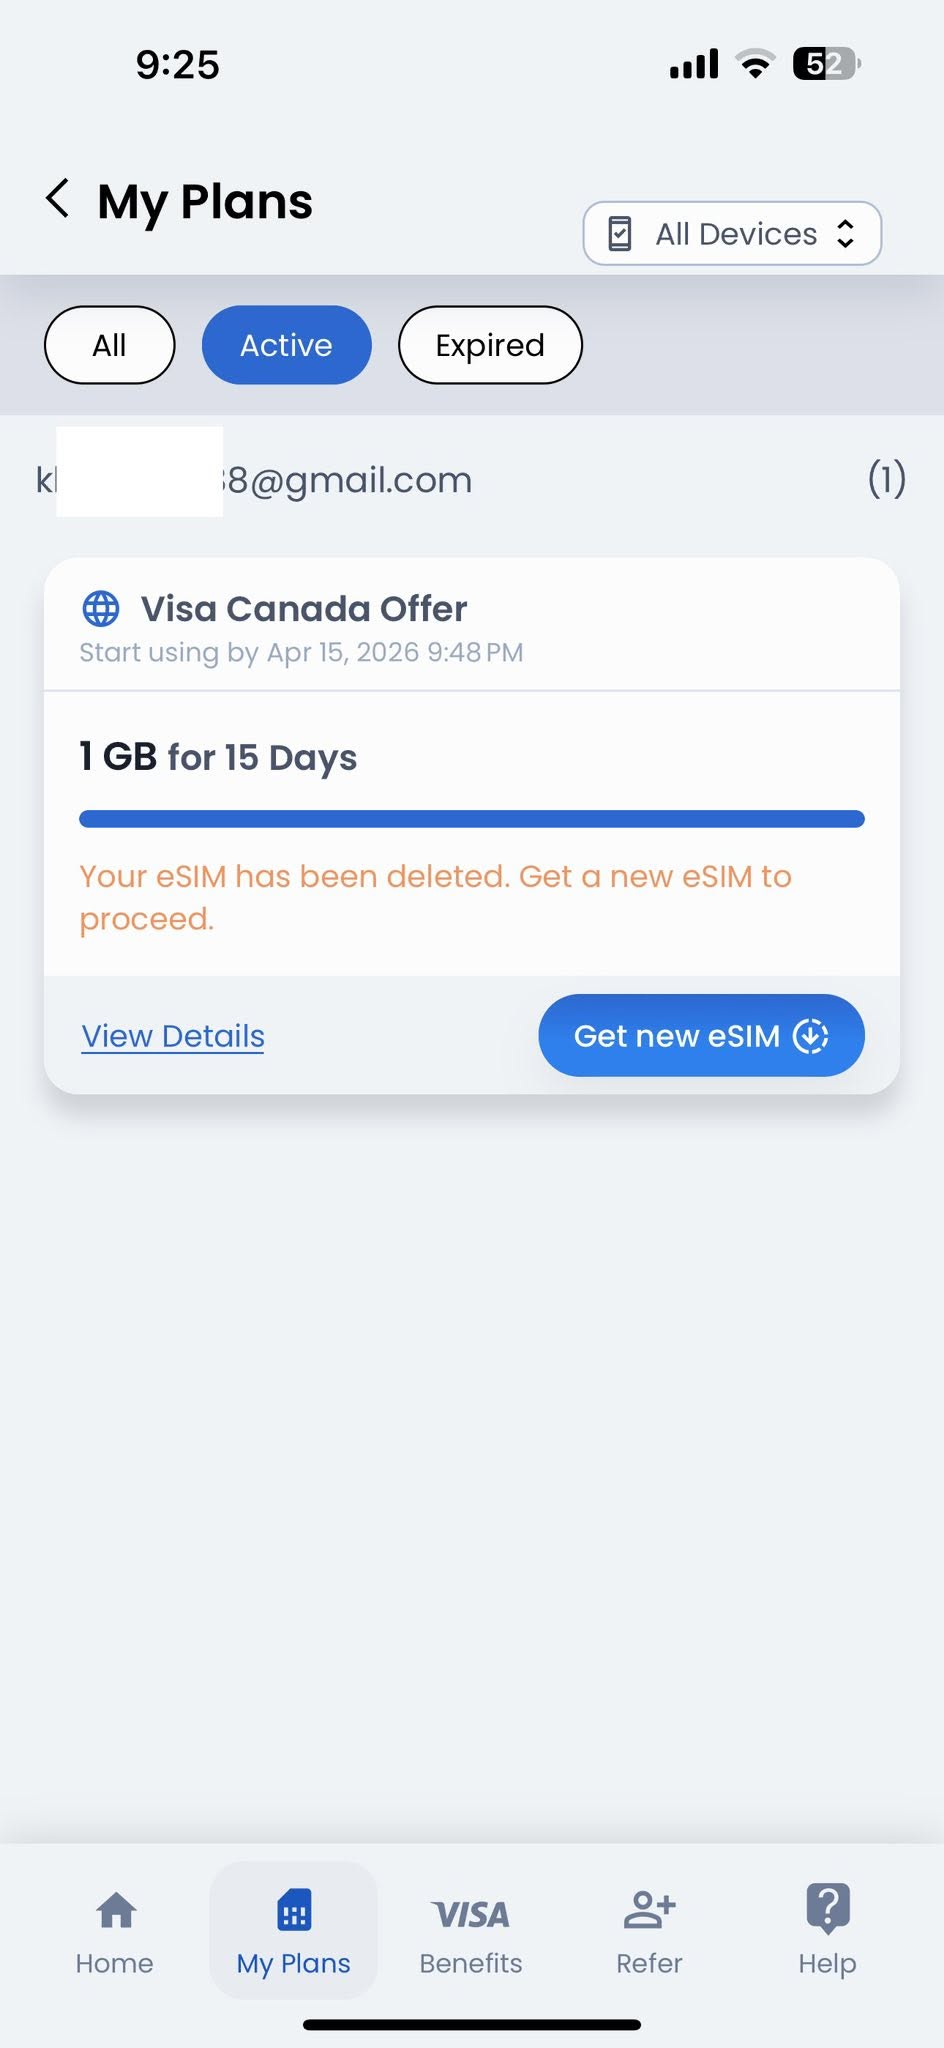The image size is (944, 2048).
Task: Switch to the Benefits tab label
Action: (471, 1963)
